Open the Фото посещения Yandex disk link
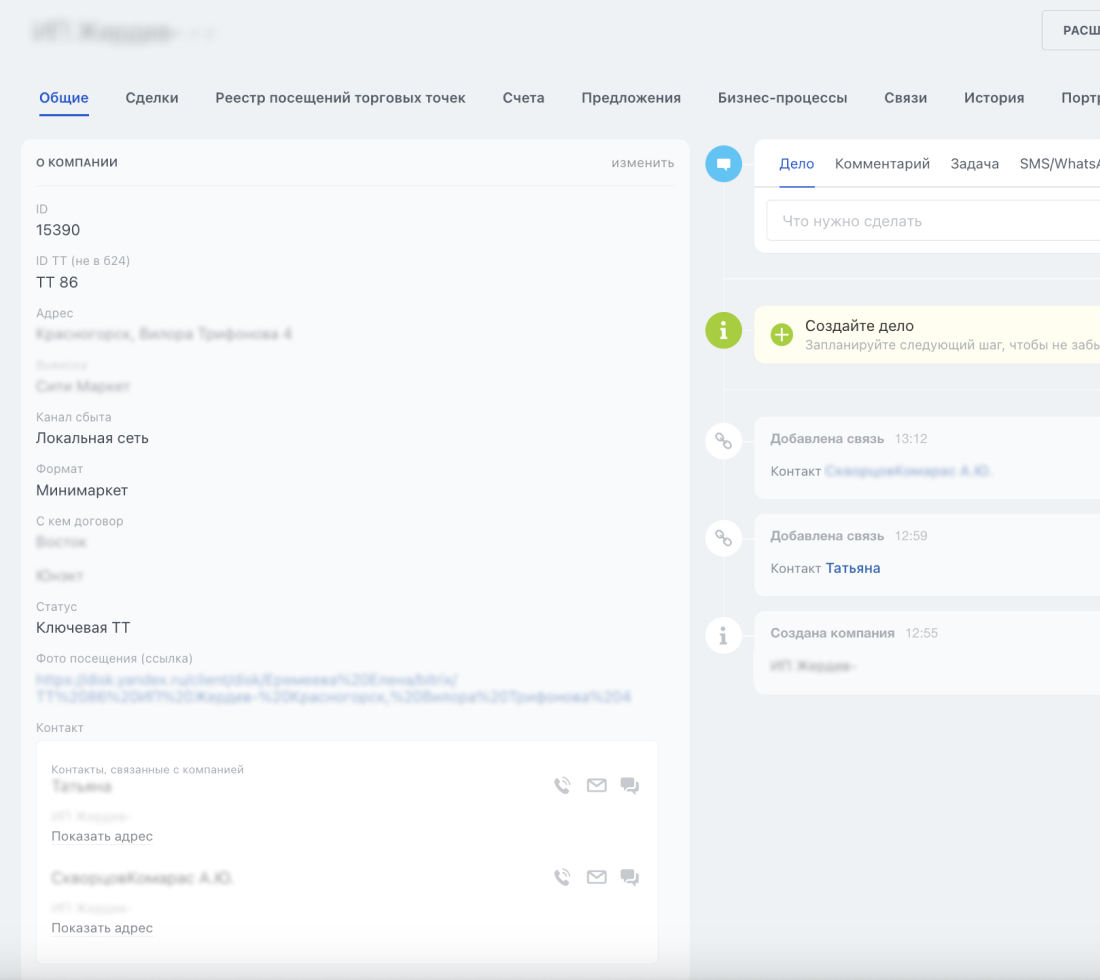This screenshot has width=1100, height=980. (x=333, y=688)
